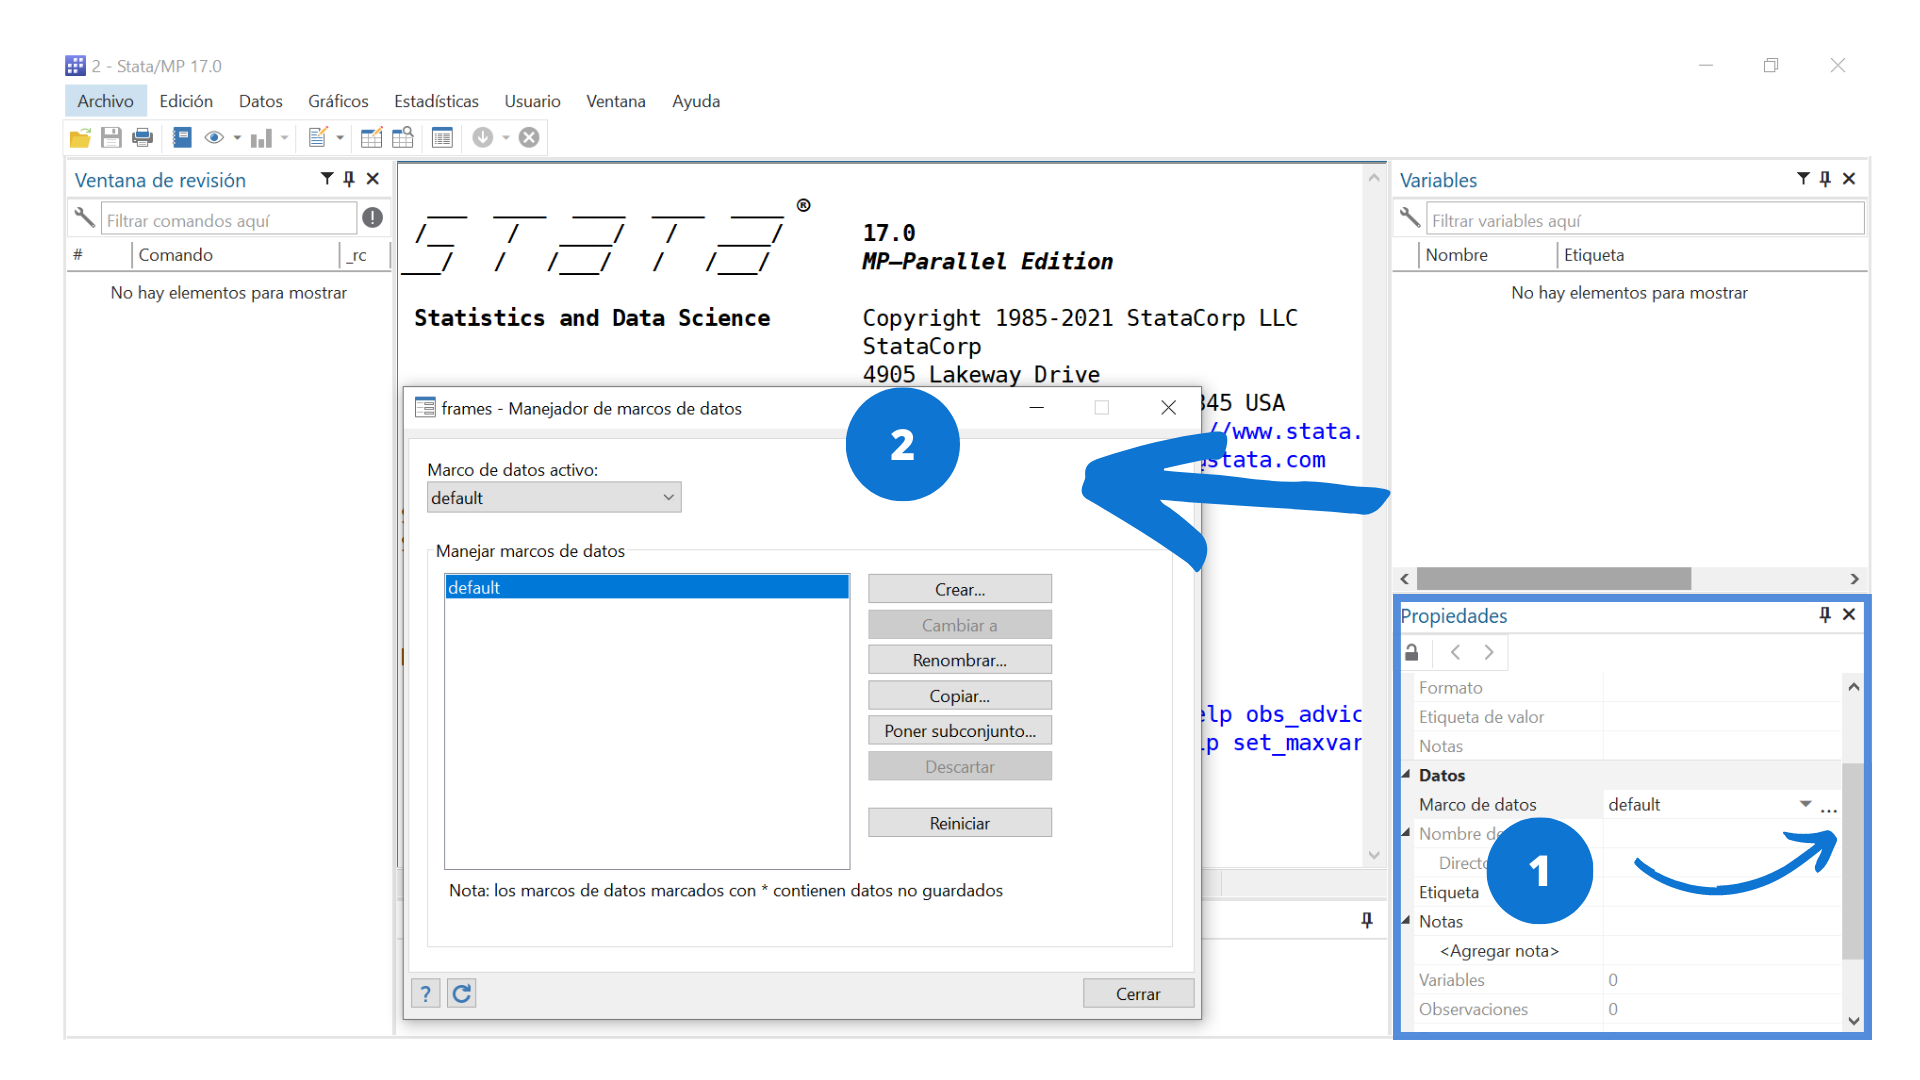Image resolution: width=1920 pixels, height=1080 pixels.
Task: Click the Cerrar button in frames dialog
Action: 1138,994
